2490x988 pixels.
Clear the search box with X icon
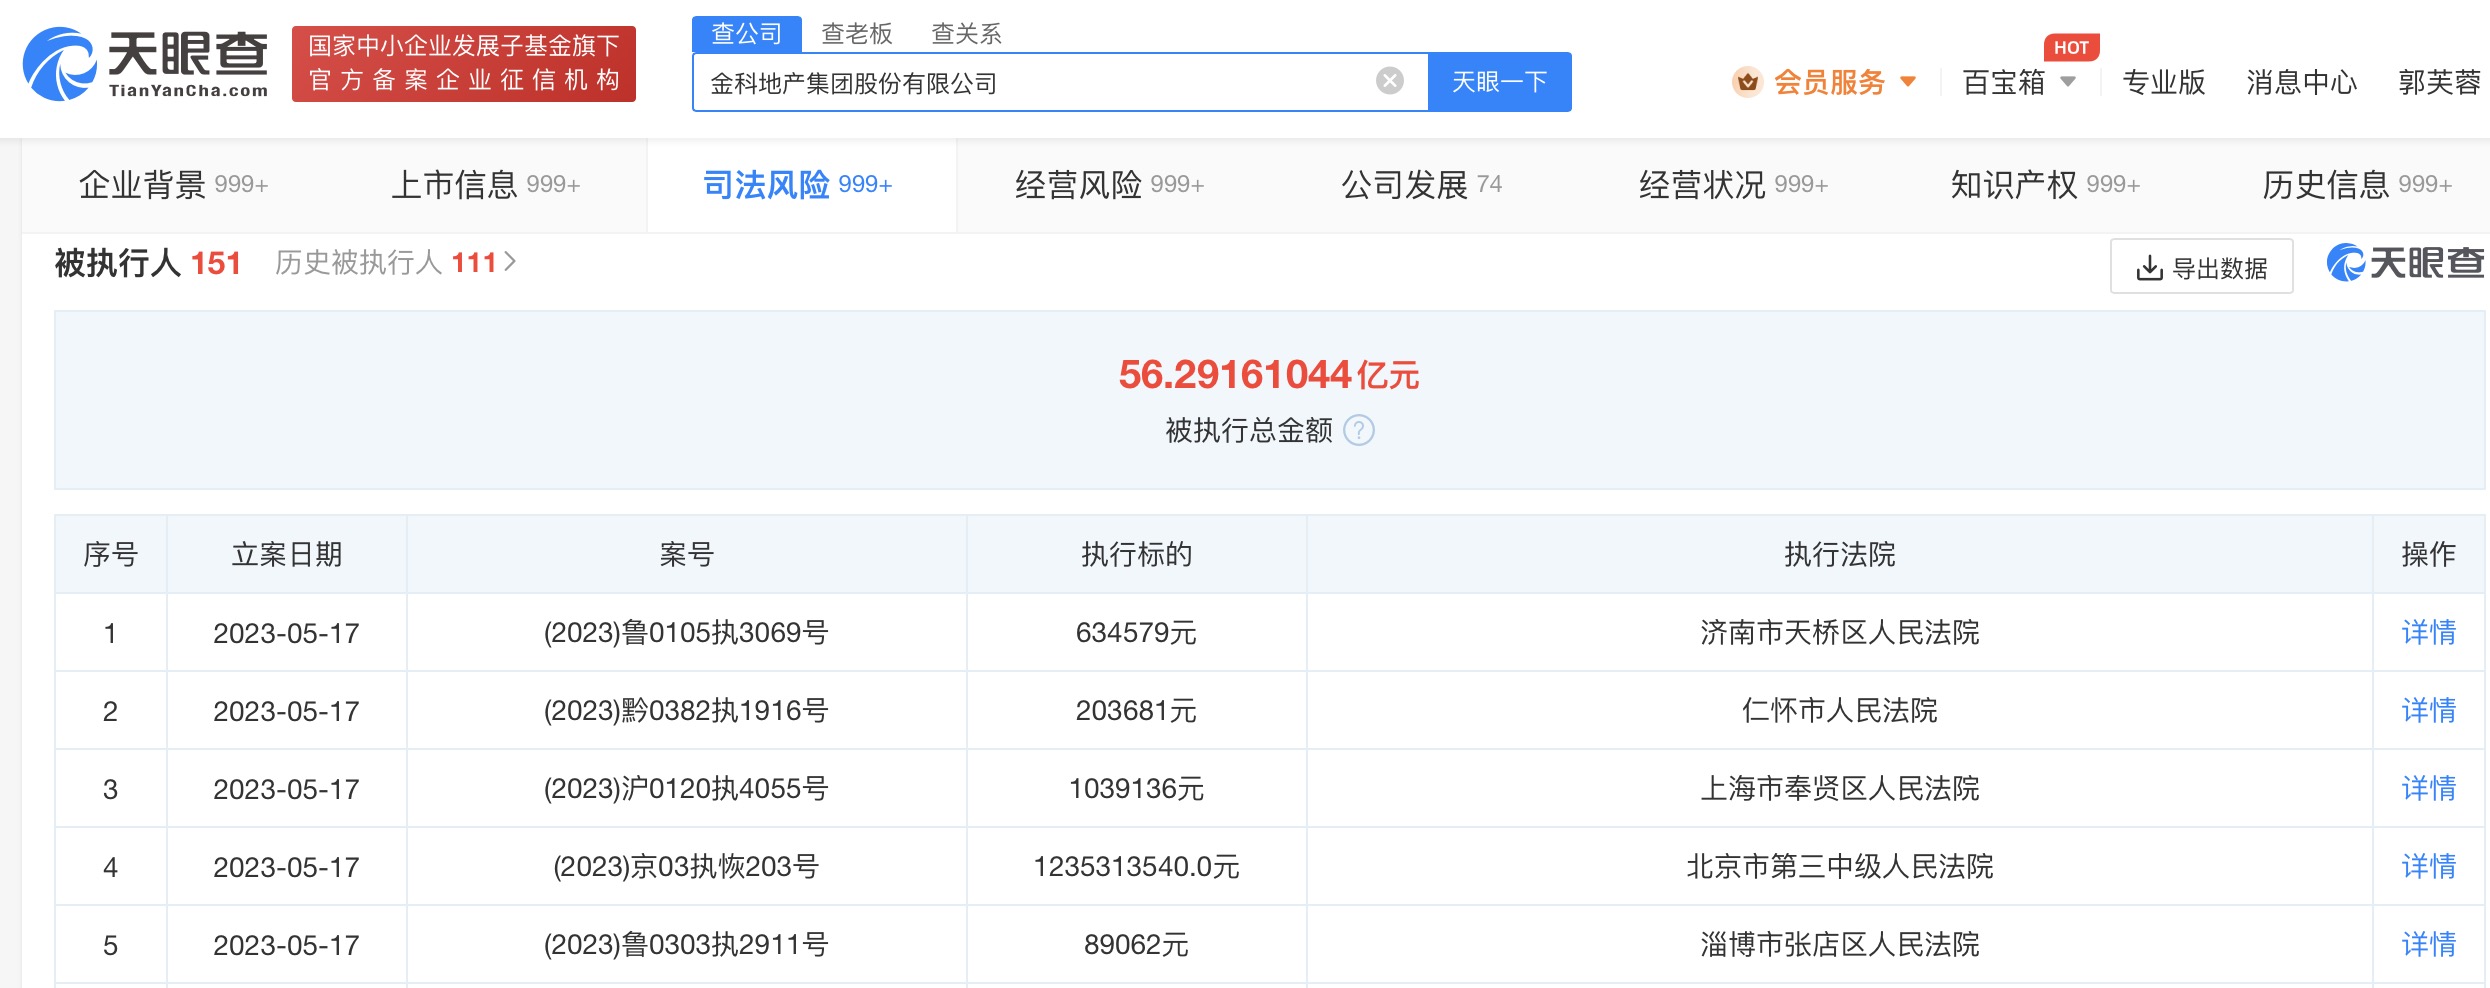[x=1390, y=81]
